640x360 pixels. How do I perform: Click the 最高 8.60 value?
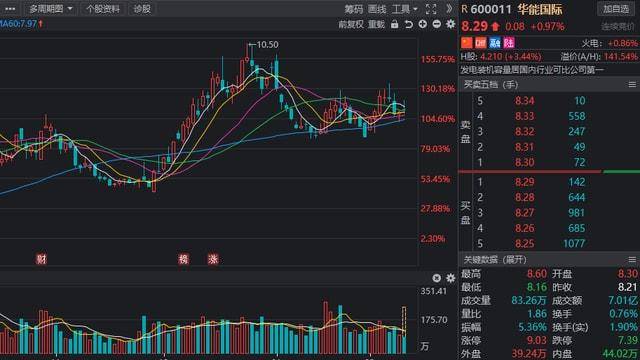pyautogui.click(x=536, y=274)
